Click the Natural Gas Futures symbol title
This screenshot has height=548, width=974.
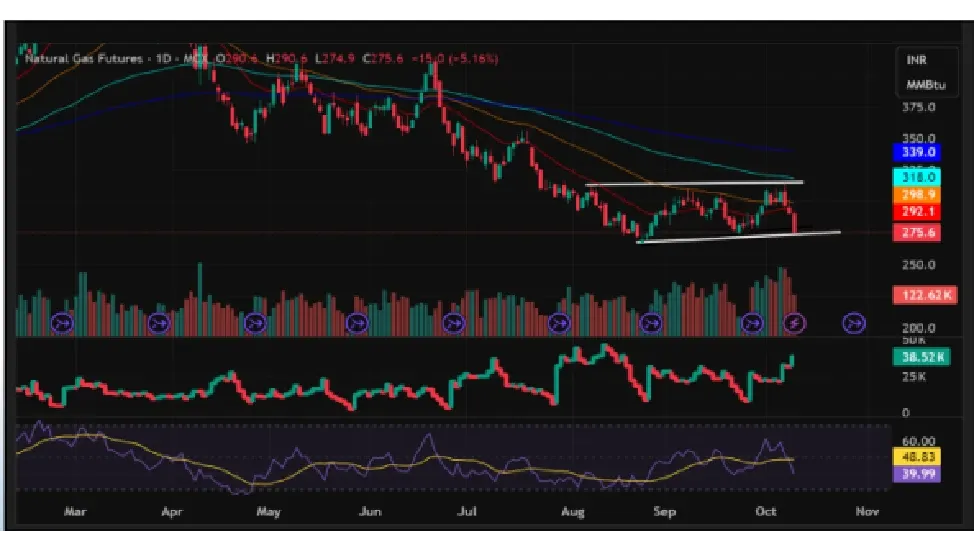point(87,59)
